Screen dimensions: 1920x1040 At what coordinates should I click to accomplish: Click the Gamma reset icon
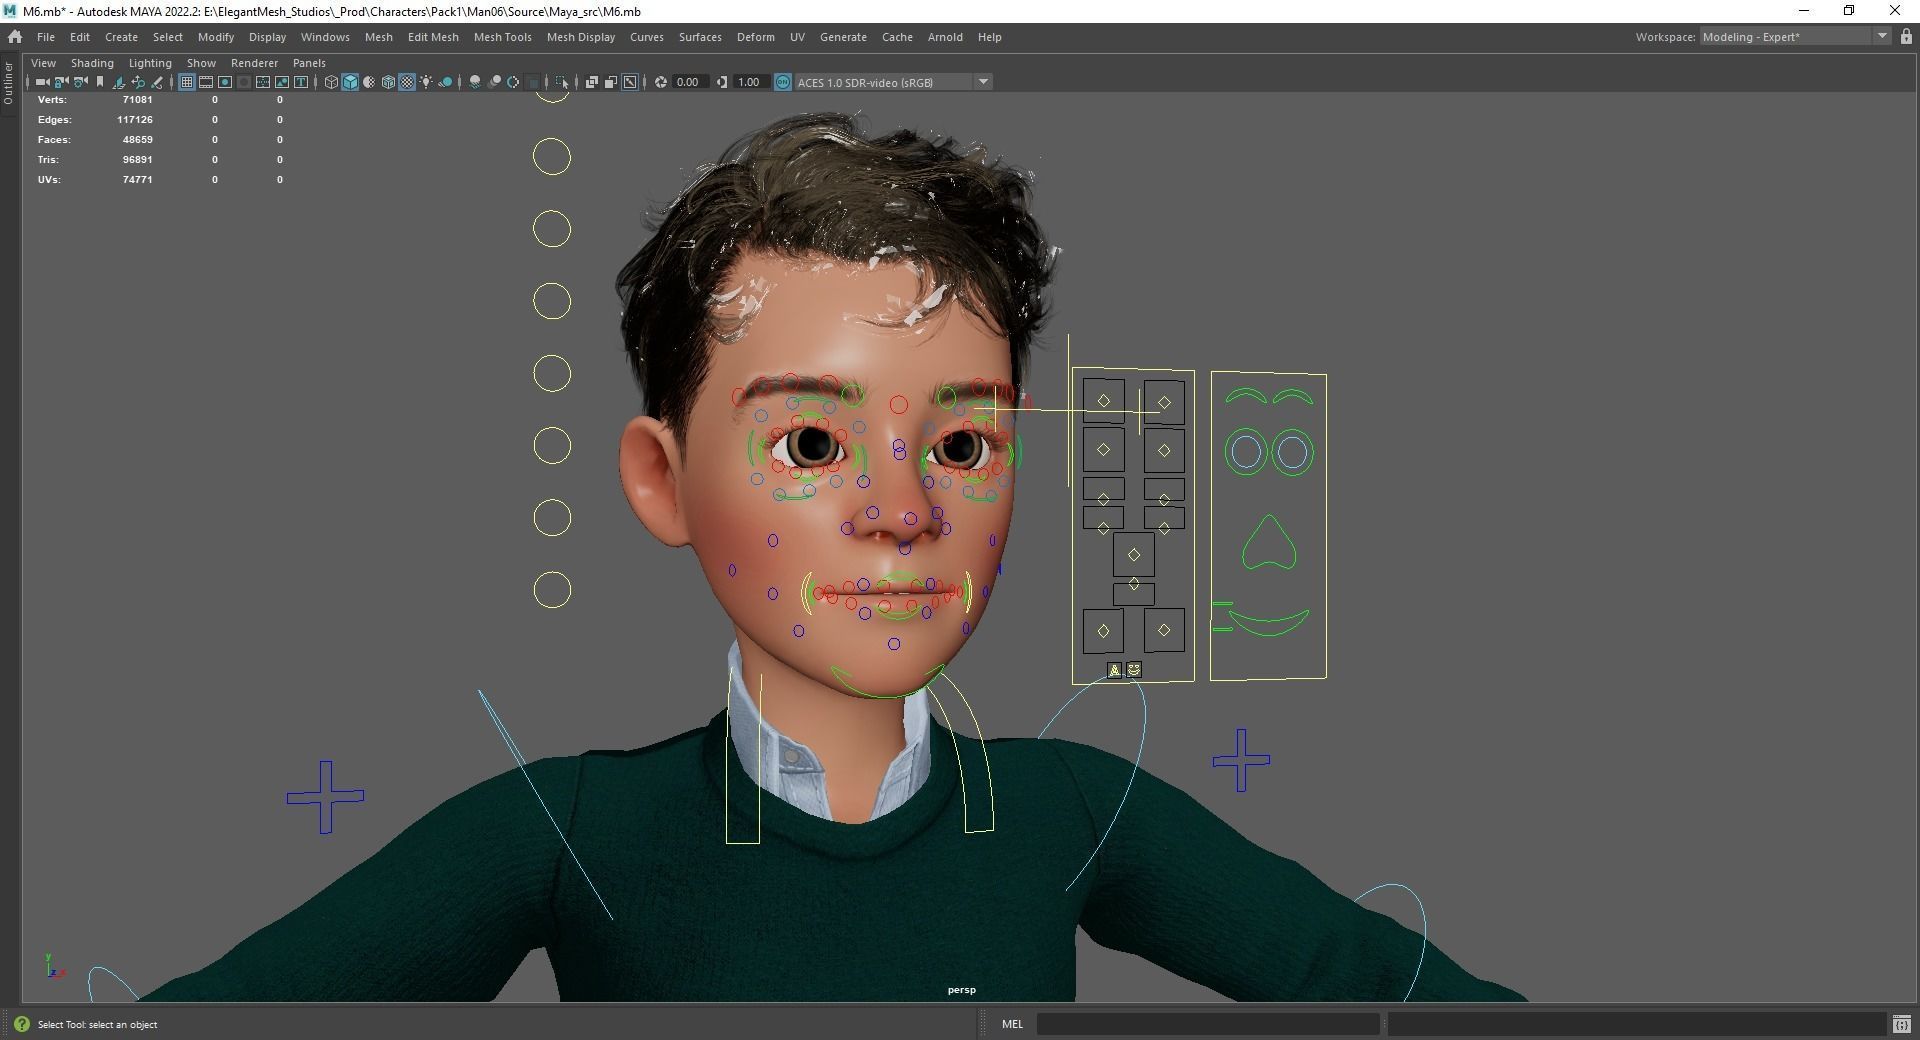pos(722,82)
